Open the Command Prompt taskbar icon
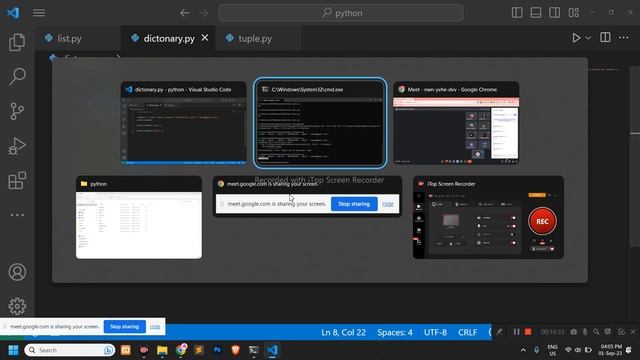This screenshot has height=360, width=640. click(253, 350)
